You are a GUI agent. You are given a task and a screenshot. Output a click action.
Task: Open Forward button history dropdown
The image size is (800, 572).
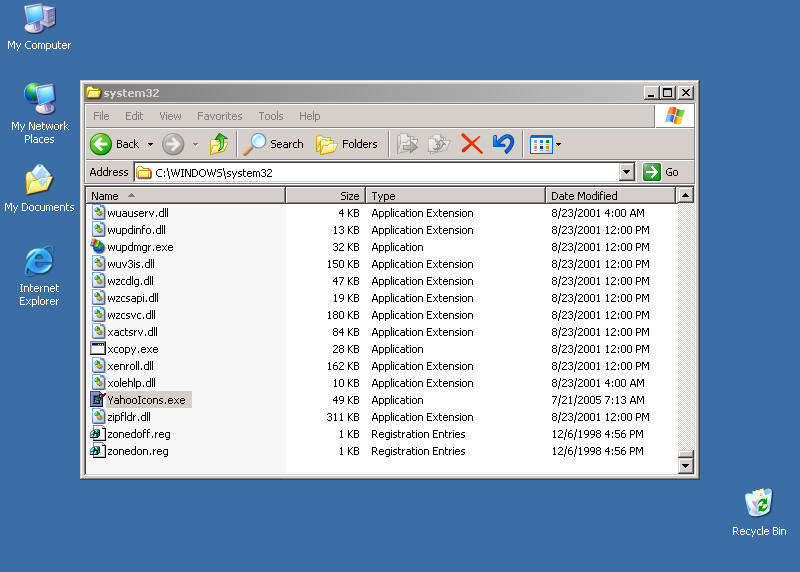pos(195,145)
